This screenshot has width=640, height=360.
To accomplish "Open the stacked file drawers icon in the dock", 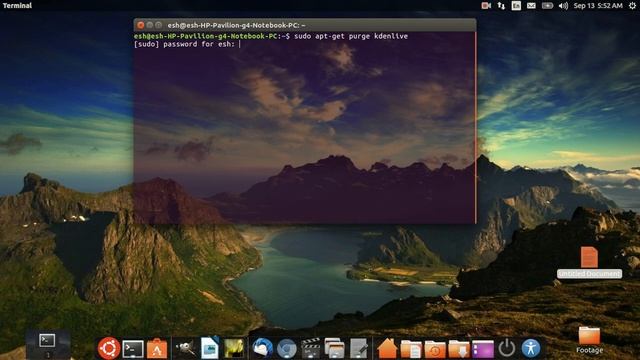I will pyautogui.click(x=334, y=348).
